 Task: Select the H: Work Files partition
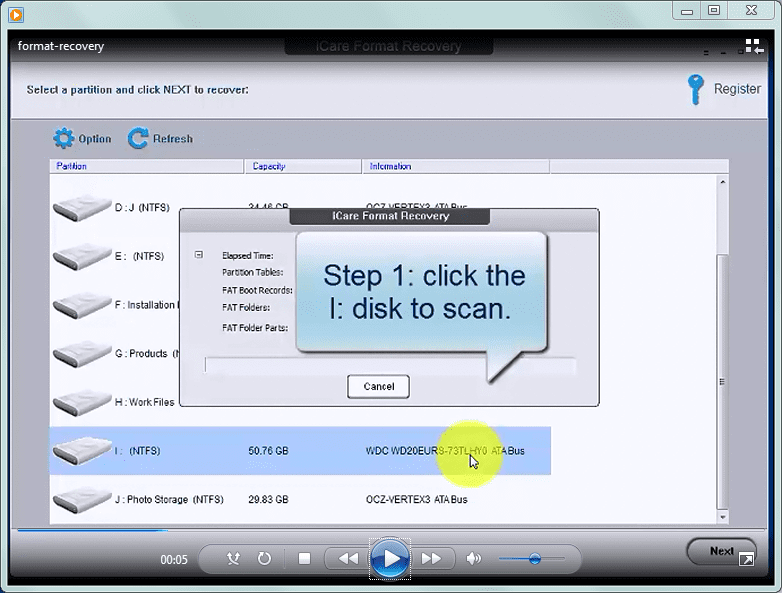pyautogui.click(x=145, y=402)
